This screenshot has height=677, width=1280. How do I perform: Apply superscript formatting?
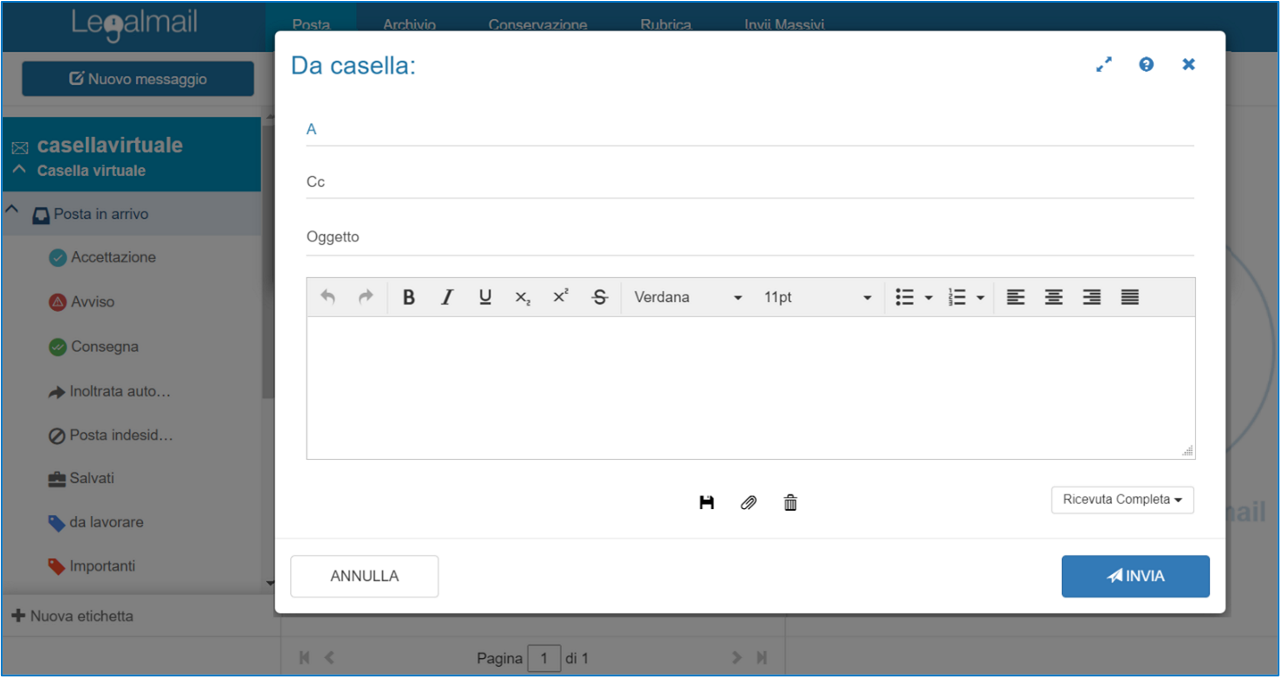coord(561,297)
